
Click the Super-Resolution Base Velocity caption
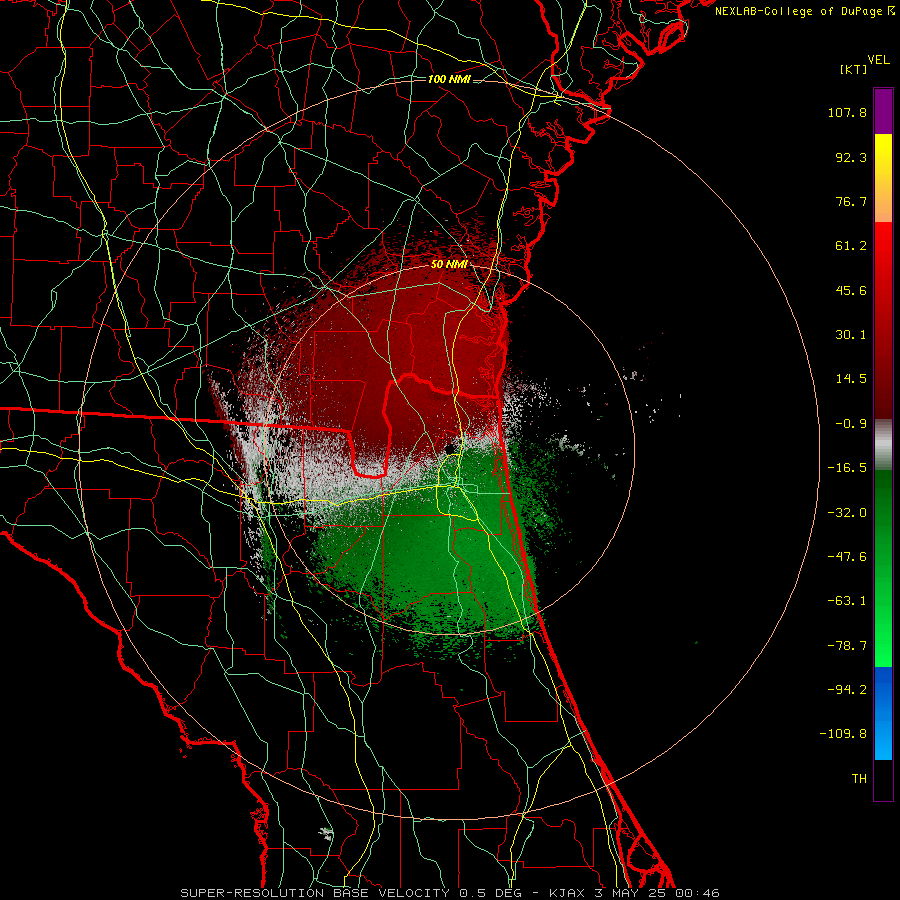450,893
